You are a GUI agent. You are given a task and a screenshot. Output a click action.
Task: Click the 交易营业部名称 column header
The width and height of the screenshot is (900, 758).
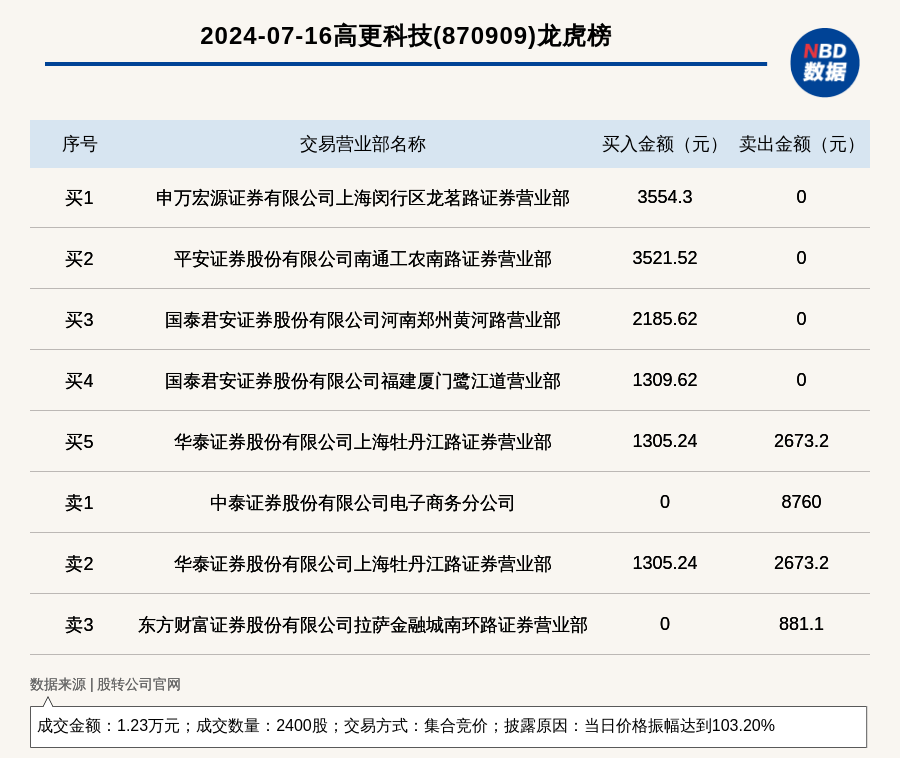[x=363, y=144]
